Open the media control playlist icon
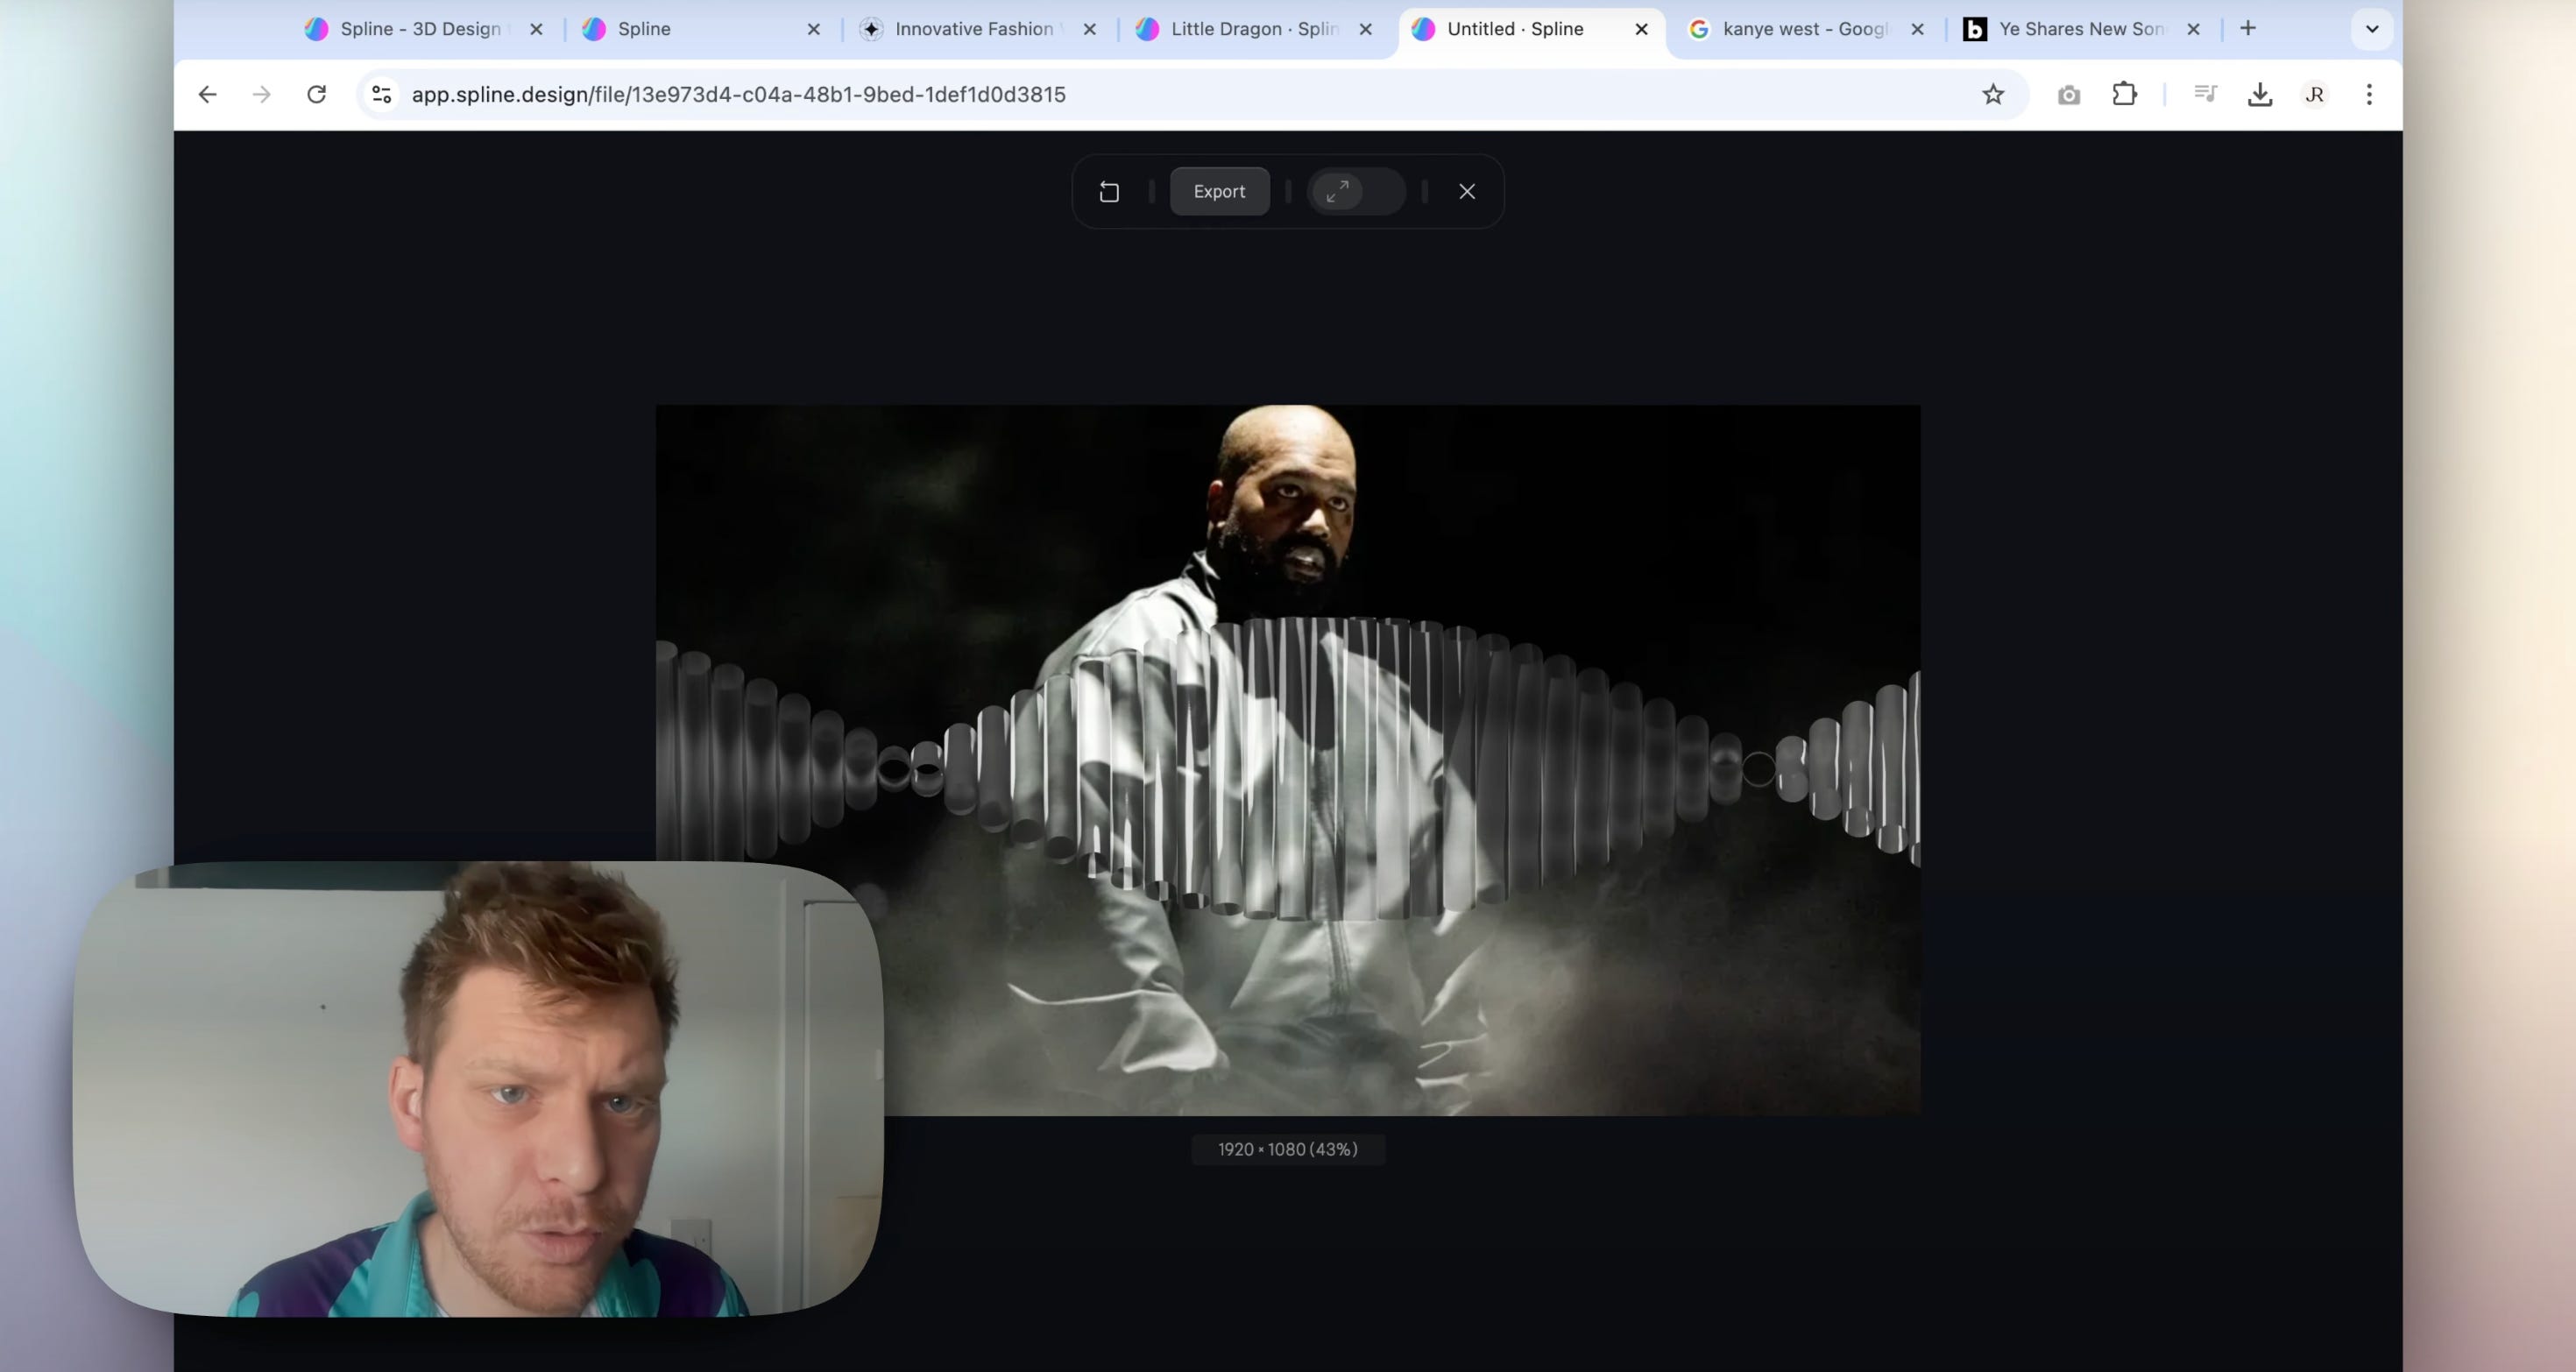 2205,94
